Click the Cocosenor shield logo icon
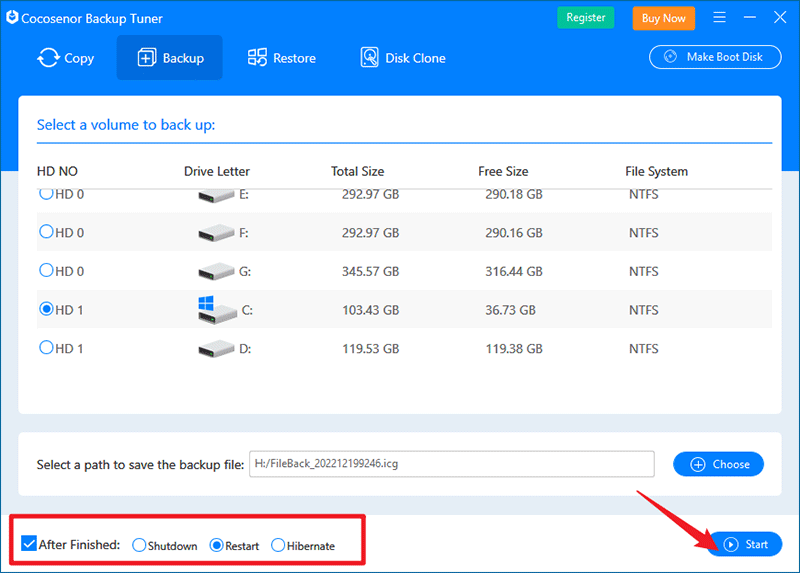 point(12,17)
